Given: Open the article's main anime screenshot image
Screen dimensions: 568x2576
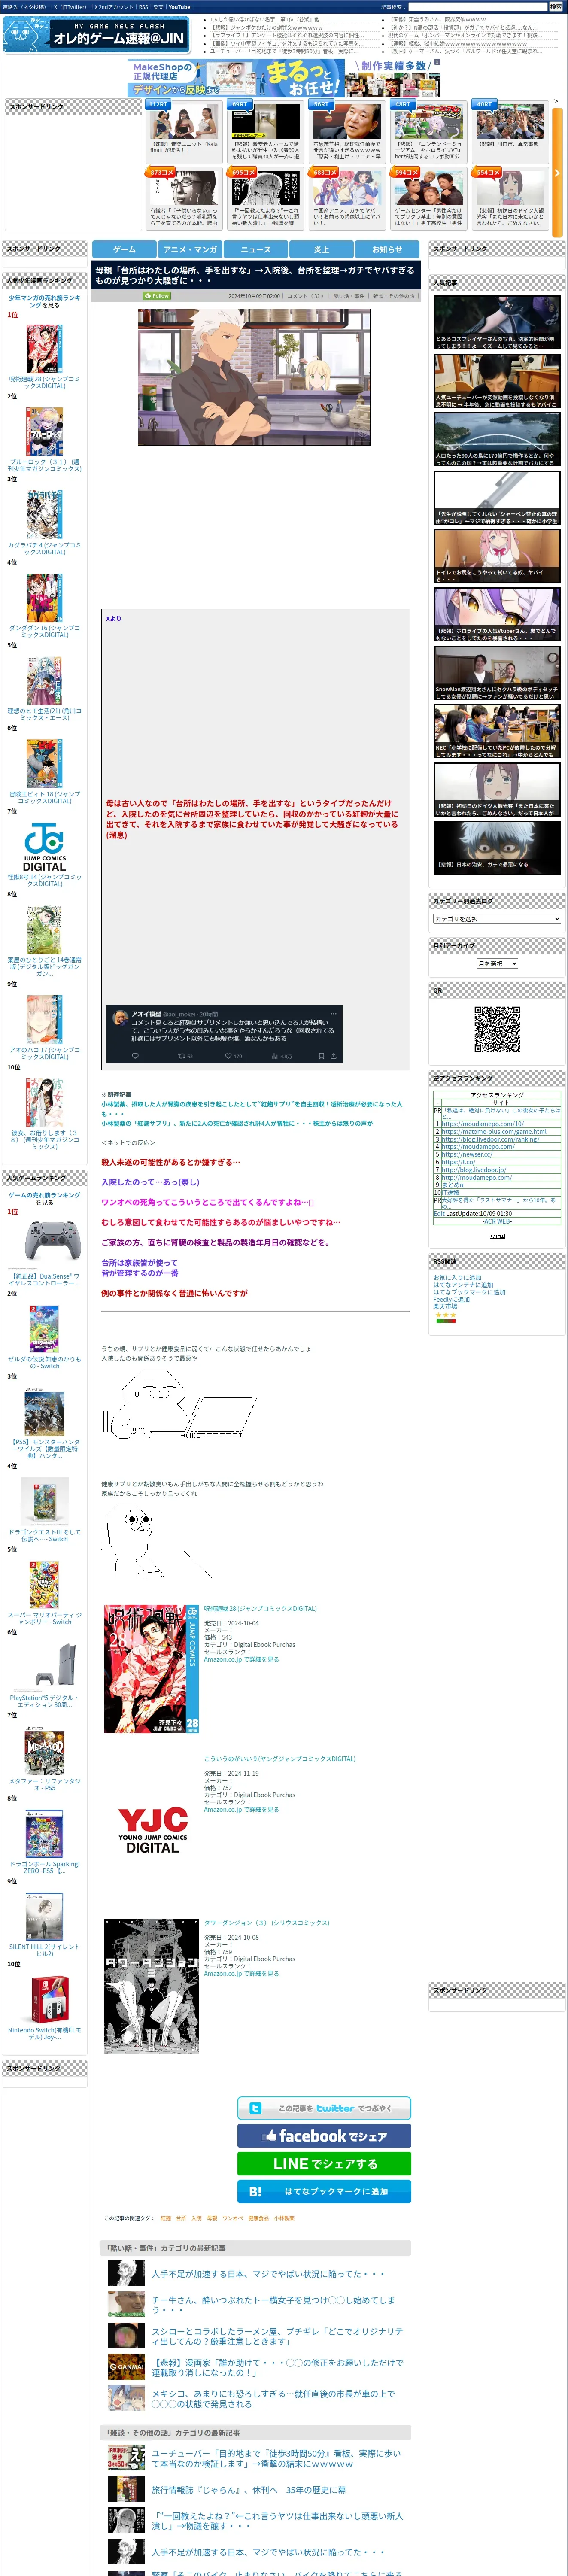Looking at the screenshot, I should pos(254,377).
